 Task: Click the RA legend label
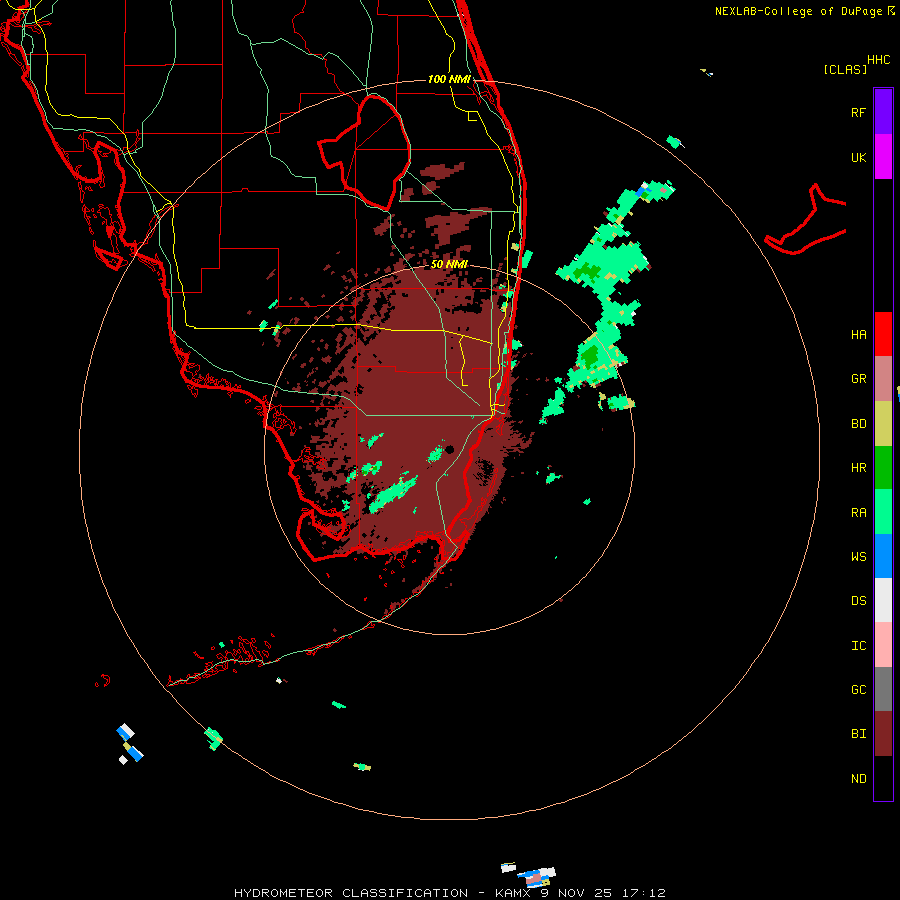858,513
